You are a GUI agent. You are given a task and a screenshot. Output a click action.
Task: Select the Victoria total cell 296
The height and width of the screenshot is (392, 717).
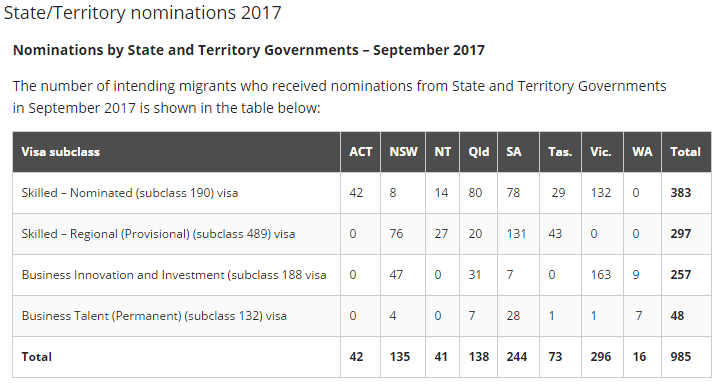tap(600, 357)
